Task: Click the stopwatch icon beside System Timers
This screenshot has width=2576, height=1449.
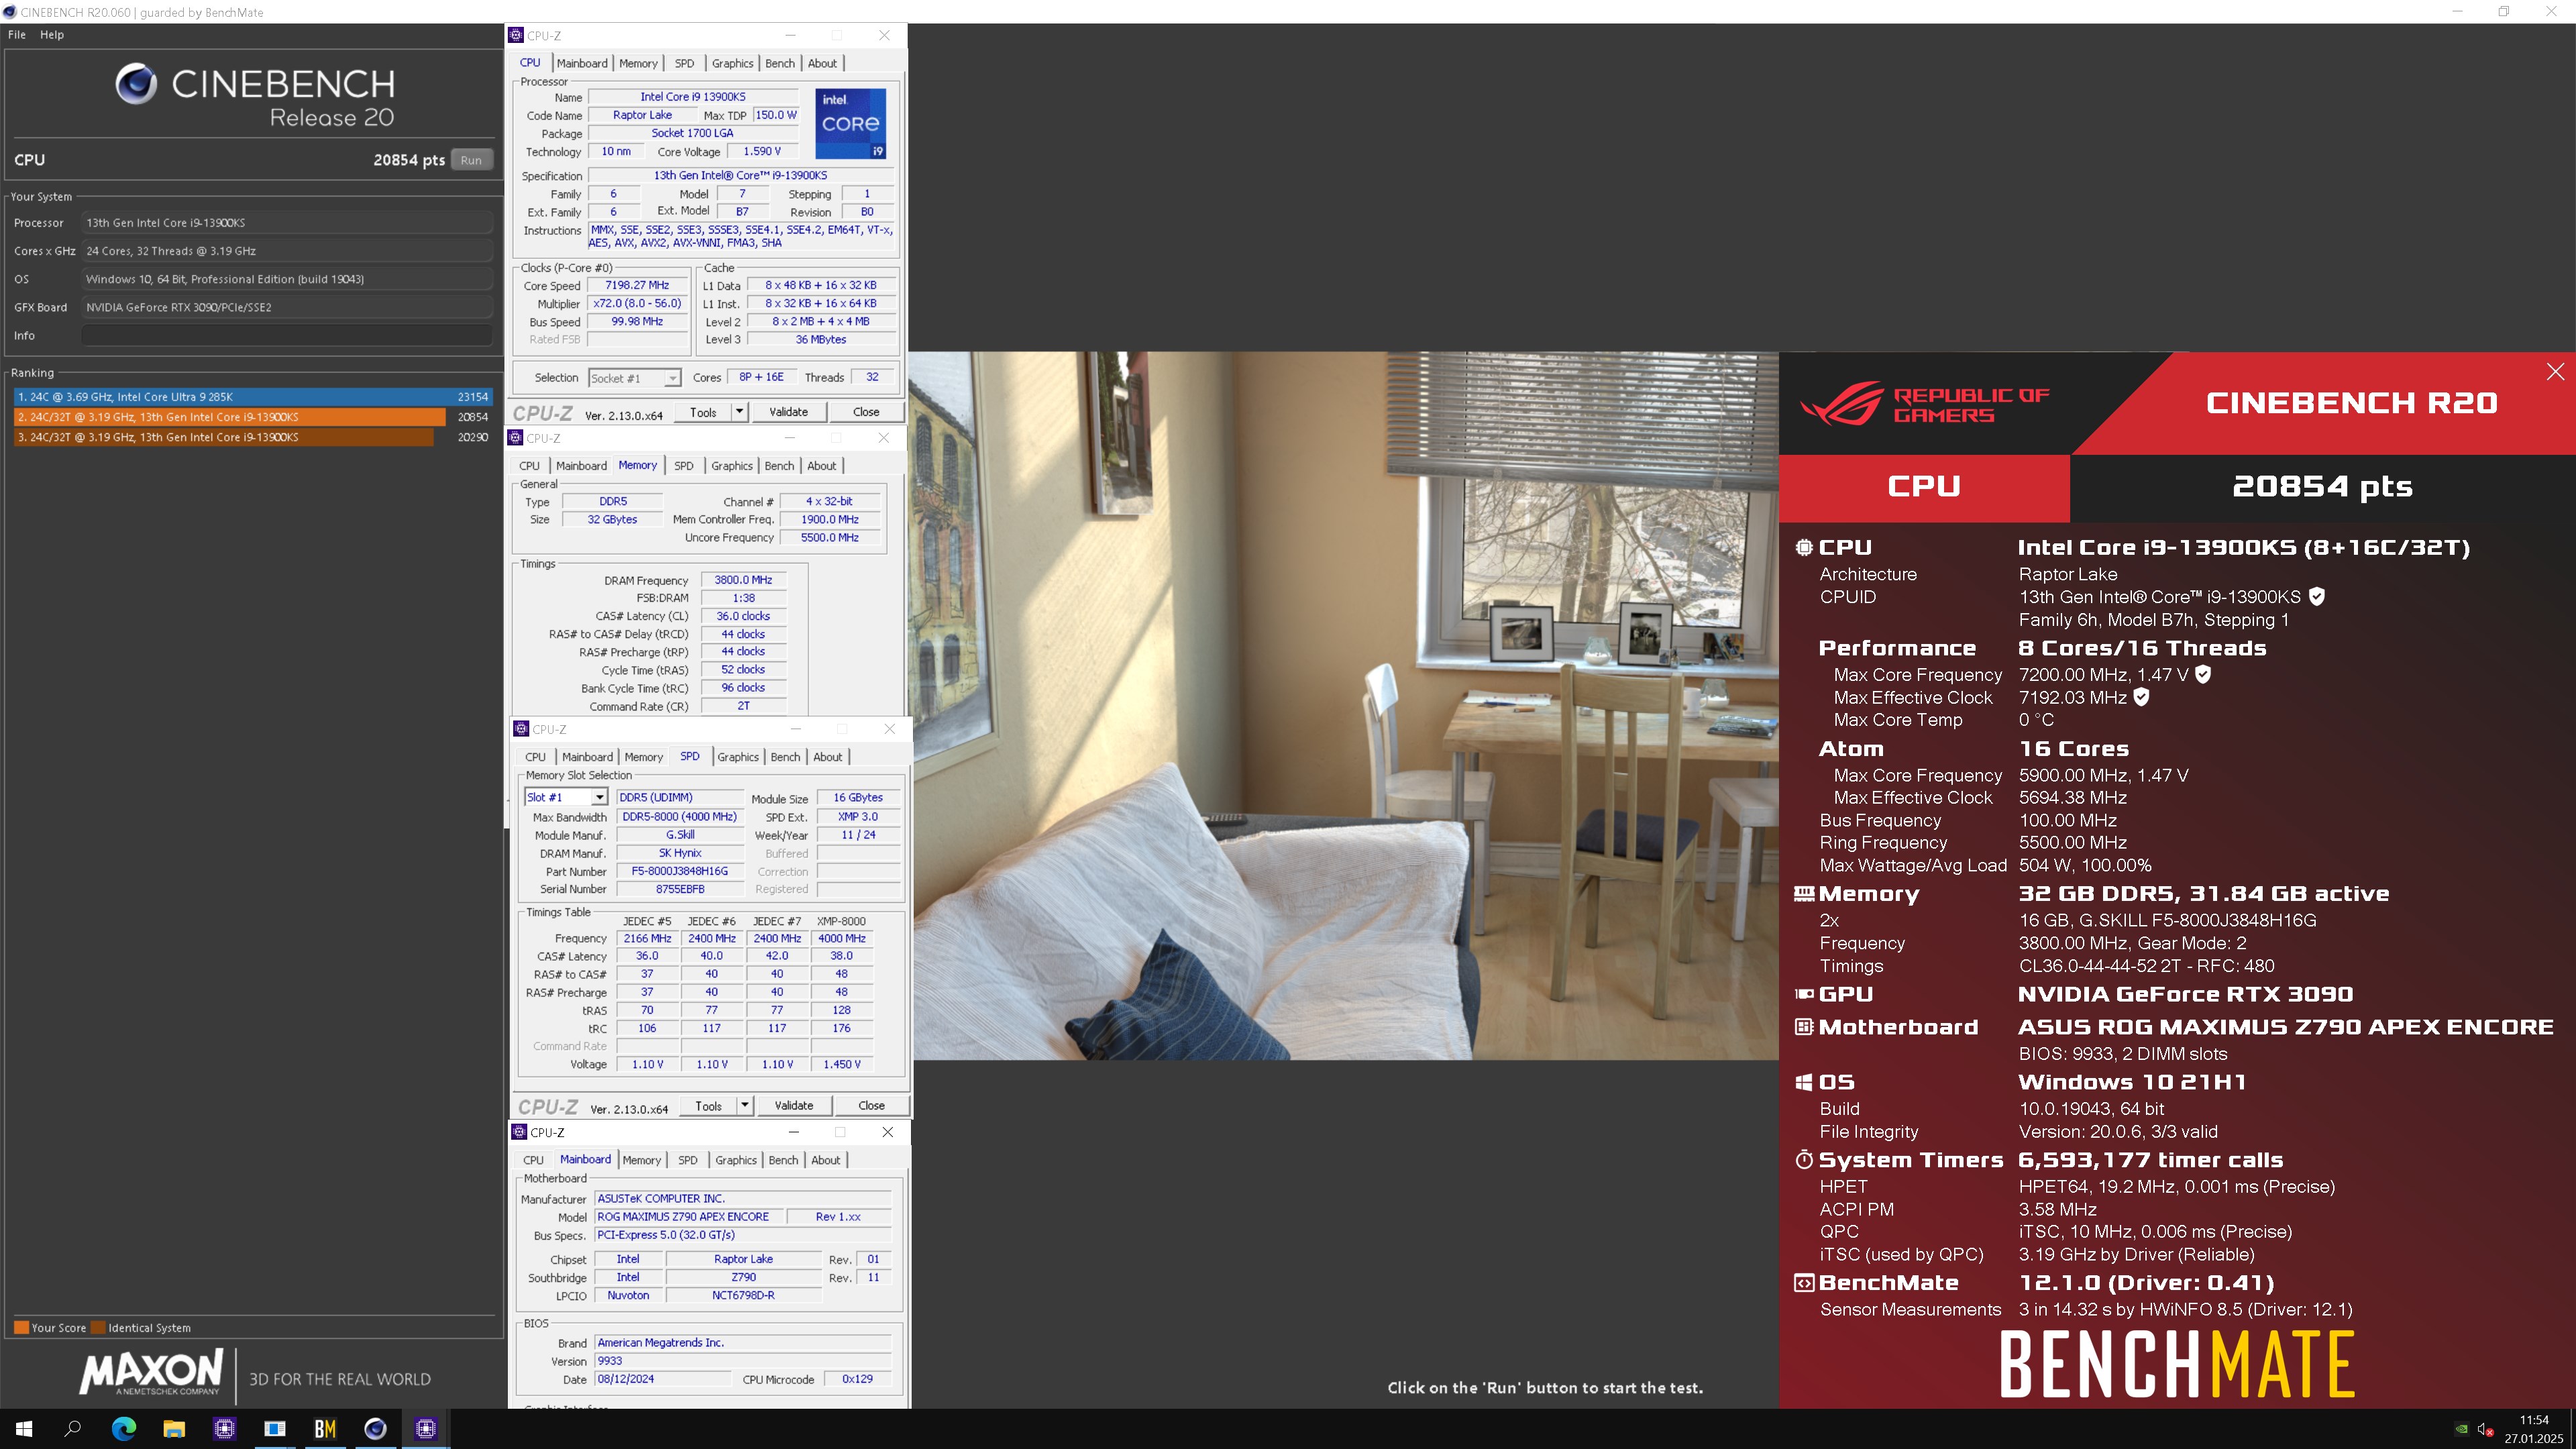Action: pos(1803,1160)
